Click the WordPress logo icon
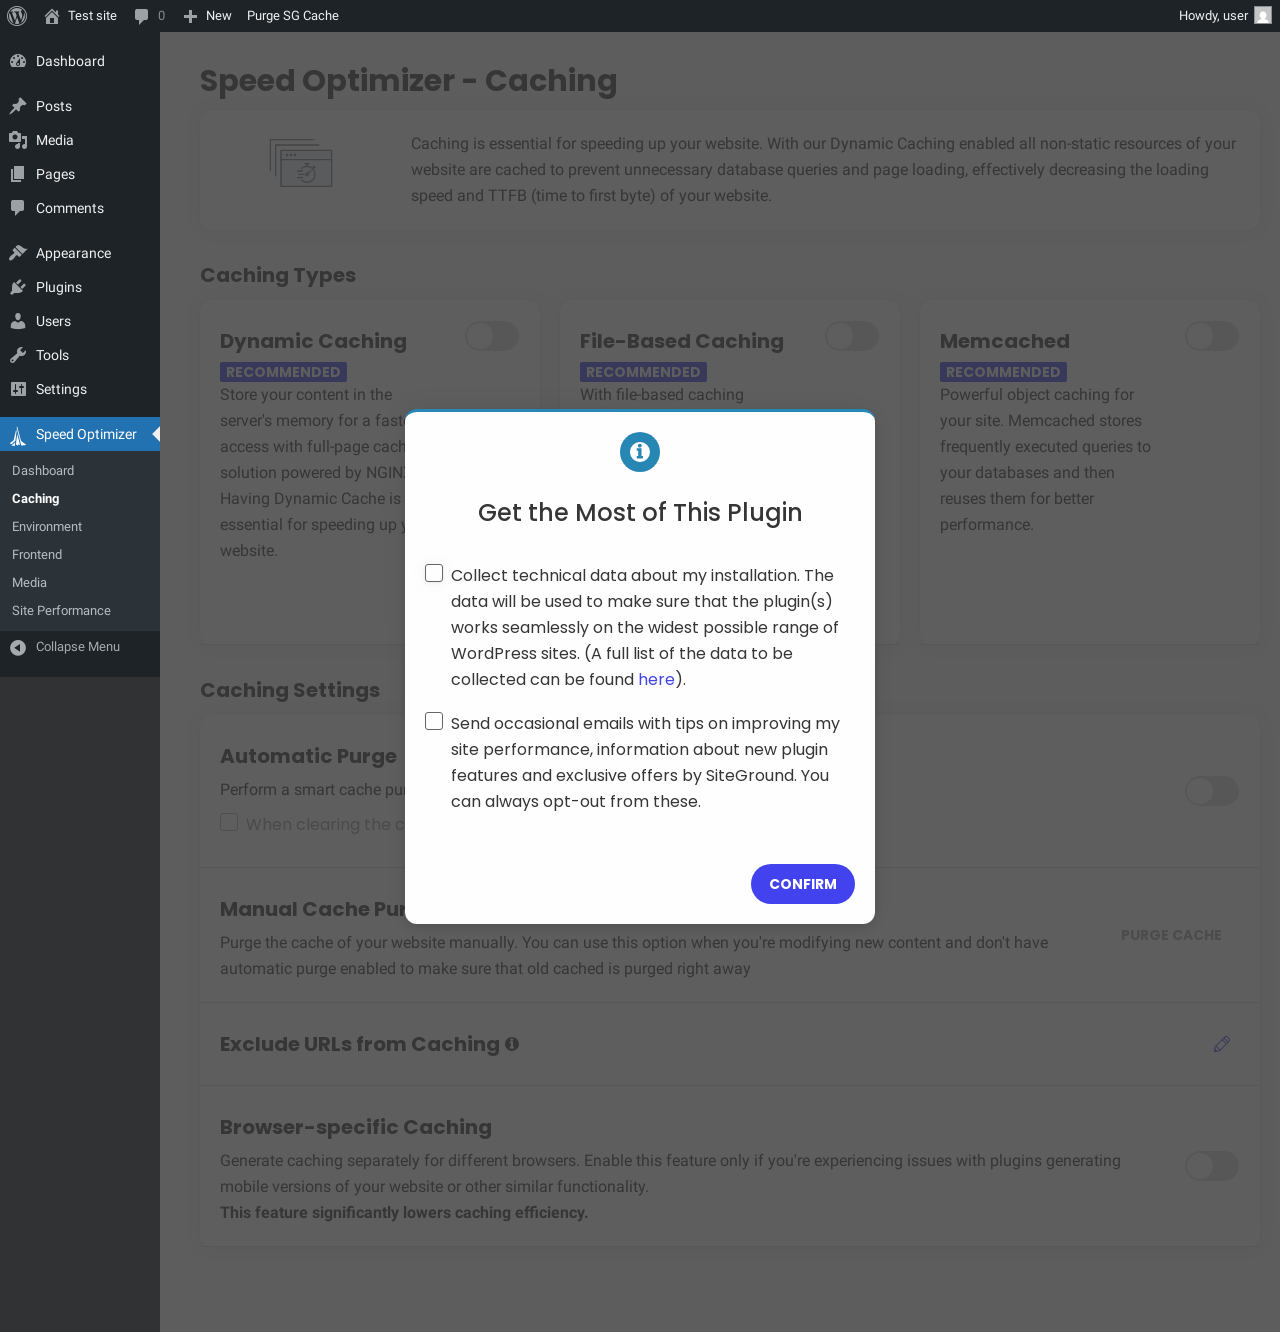 click(x=17, y=16)
